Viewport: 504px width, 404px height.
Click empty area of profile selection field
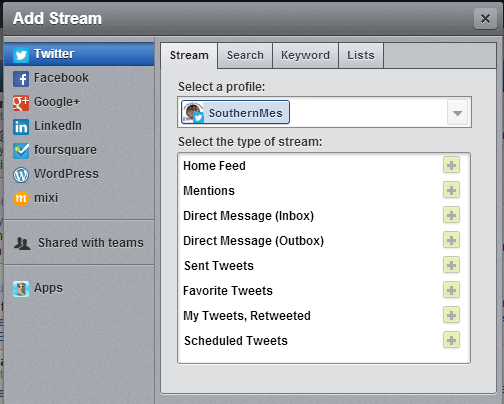coord(367,113)
